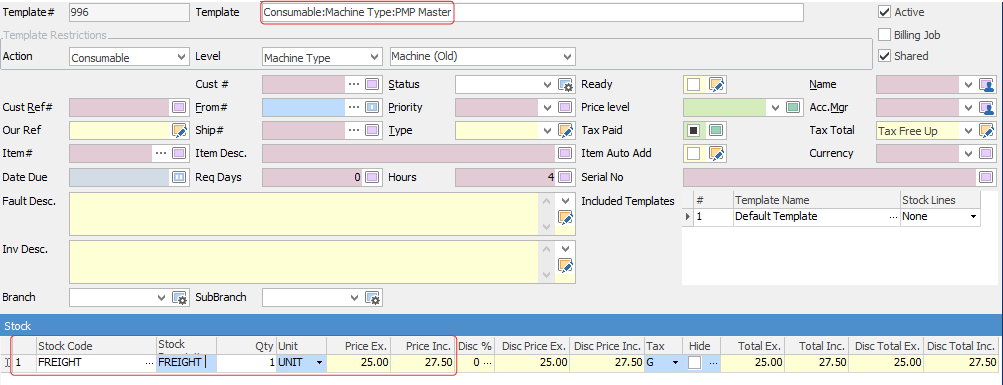Toggle the Tax Paid checkbox
Screen dimensions: 1003x385
[694, 130]
